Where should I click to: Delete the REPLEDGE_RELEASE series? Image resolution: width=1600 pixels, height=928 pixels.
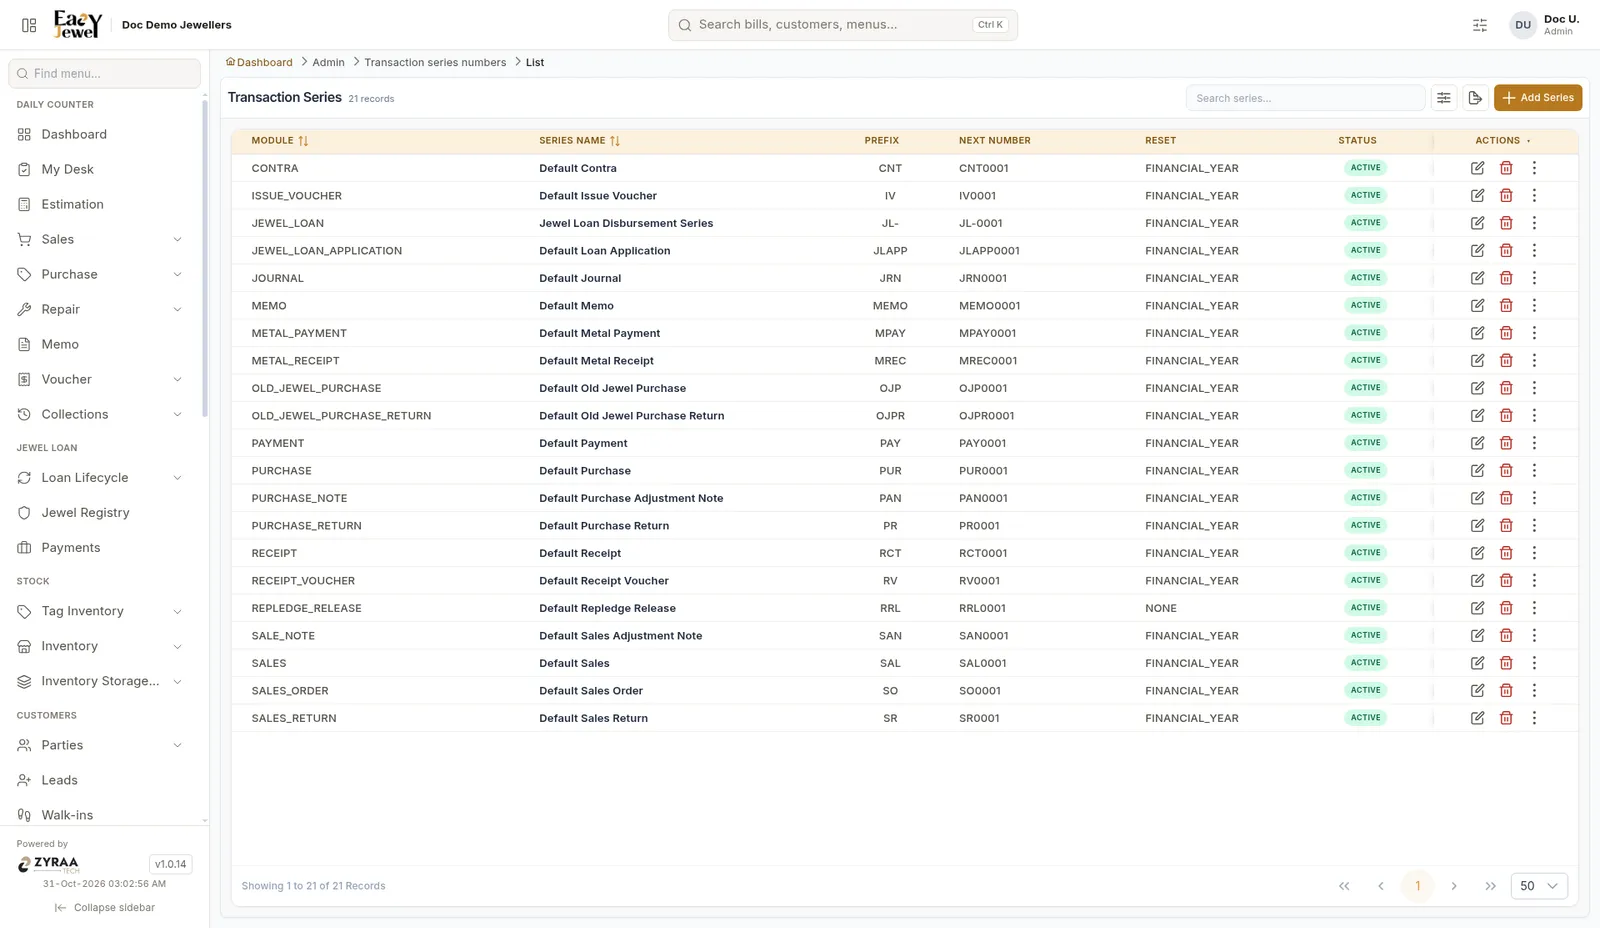point(1506,608)
